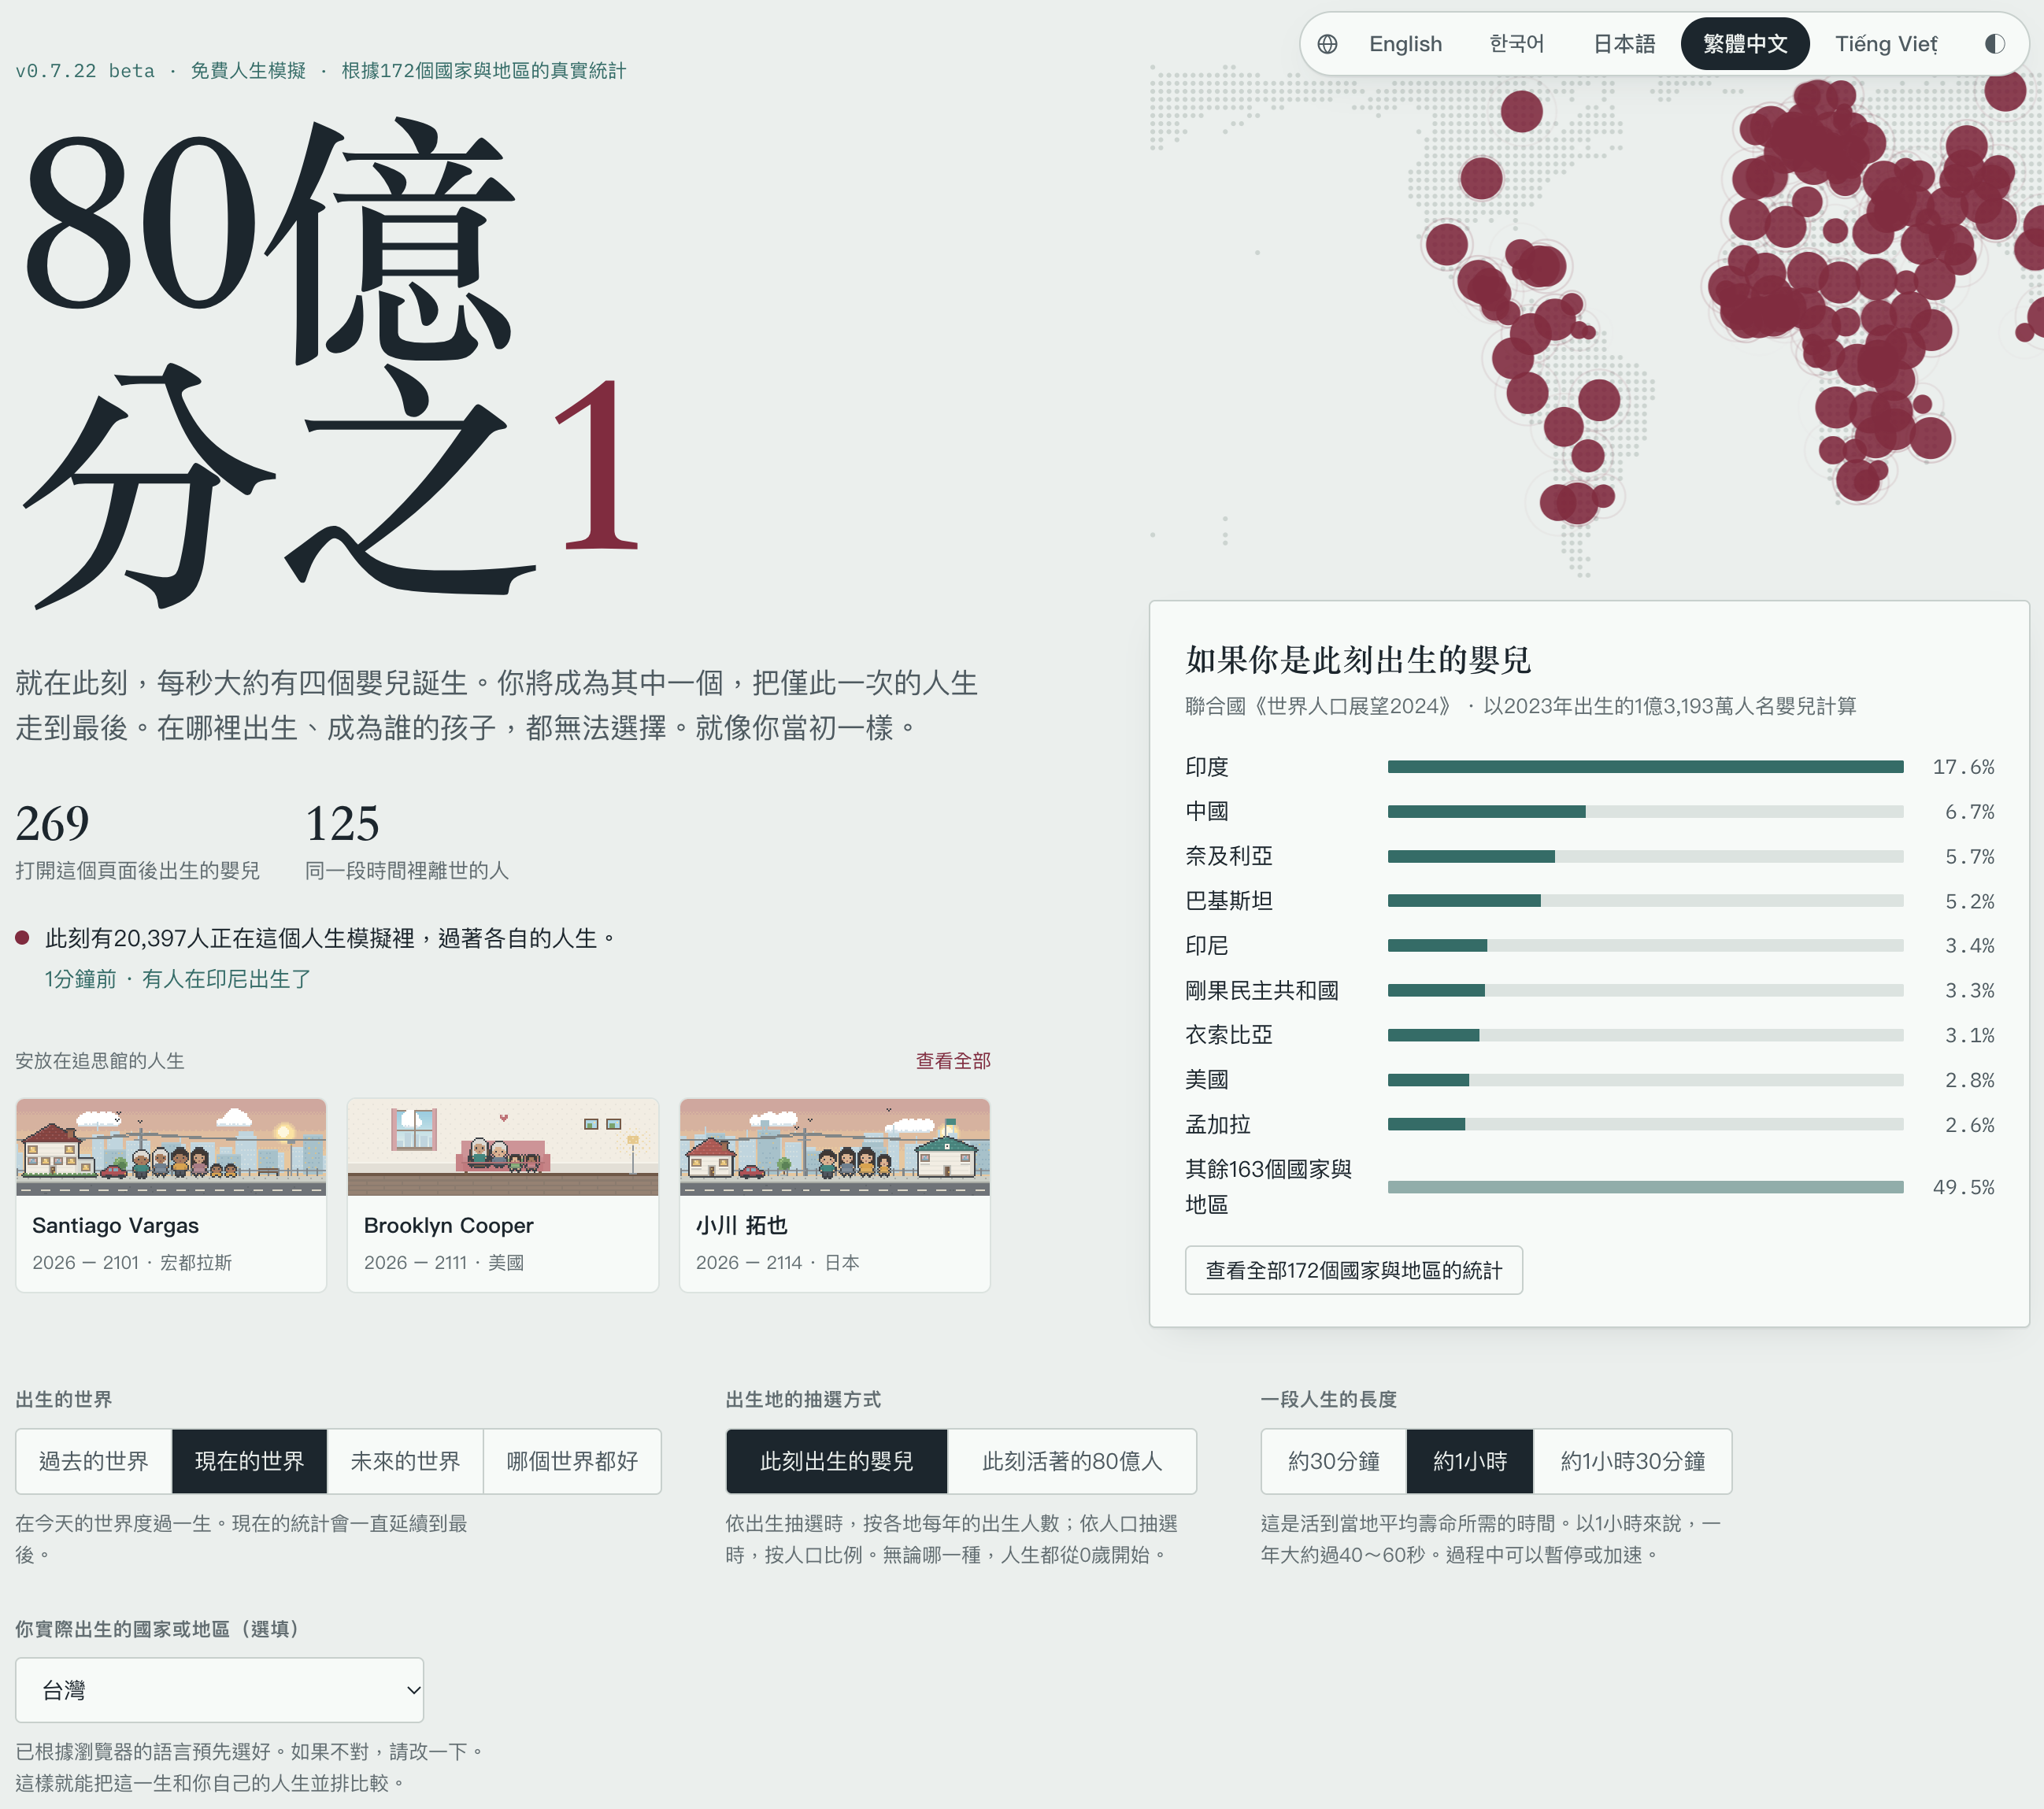This screenshot has width=2044, height=1809.
Task: Click the v0.7.22 beta version text
Action: (85, 71)
